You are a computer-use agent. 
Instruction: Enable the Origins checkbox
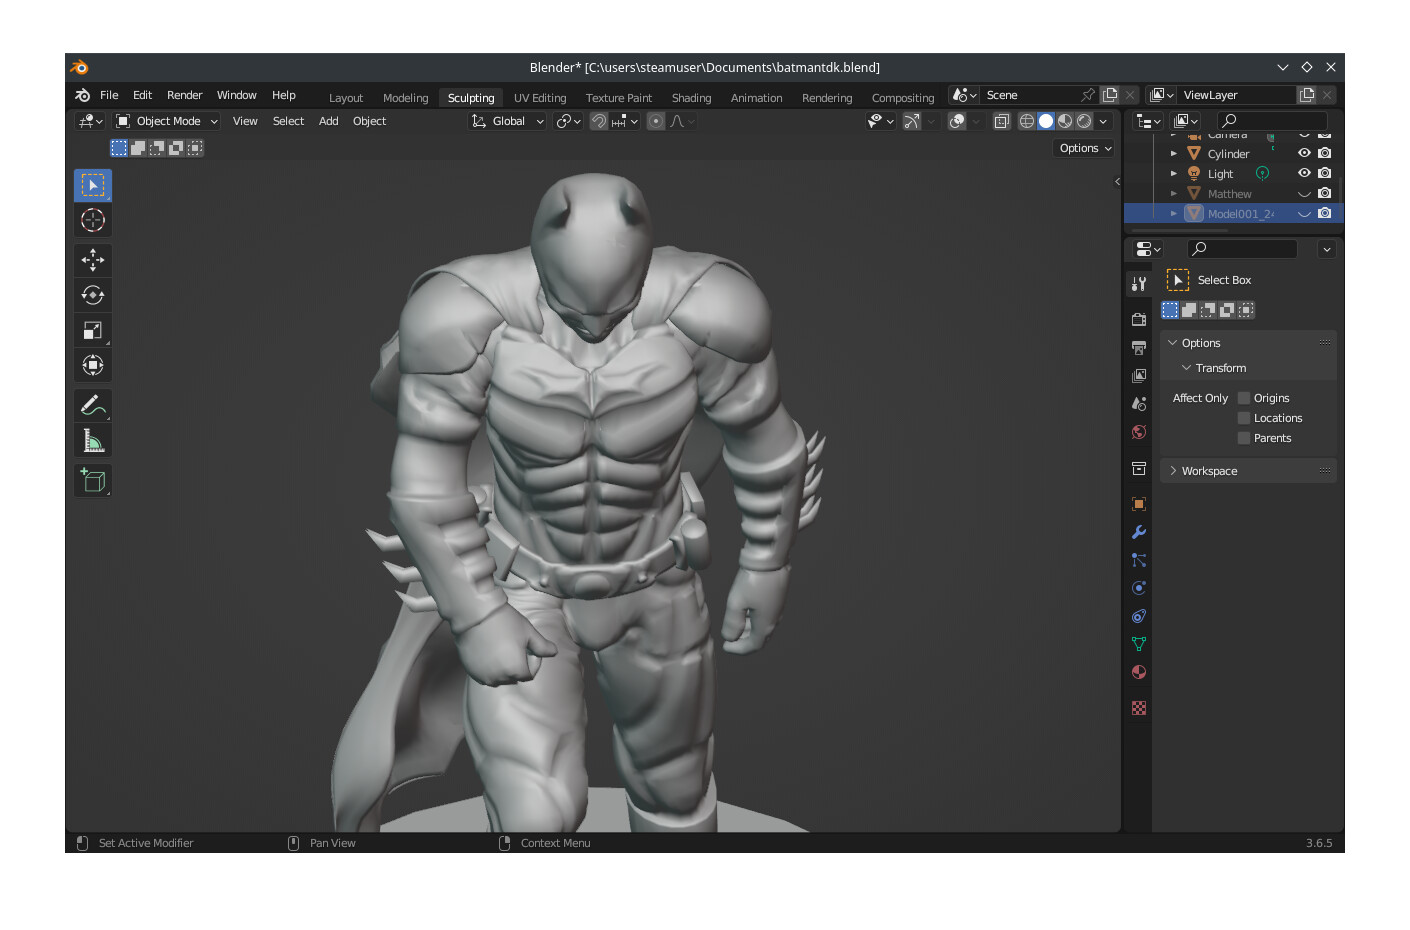(1244, 398)
